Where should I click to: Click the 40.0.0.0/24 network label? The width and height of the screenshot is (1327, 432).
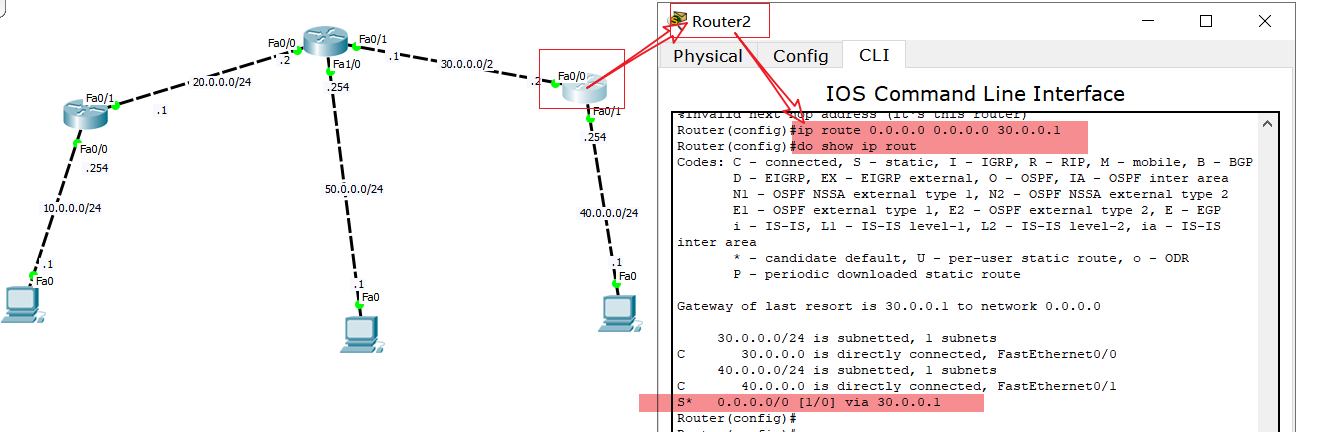click(x=609, y=212)
